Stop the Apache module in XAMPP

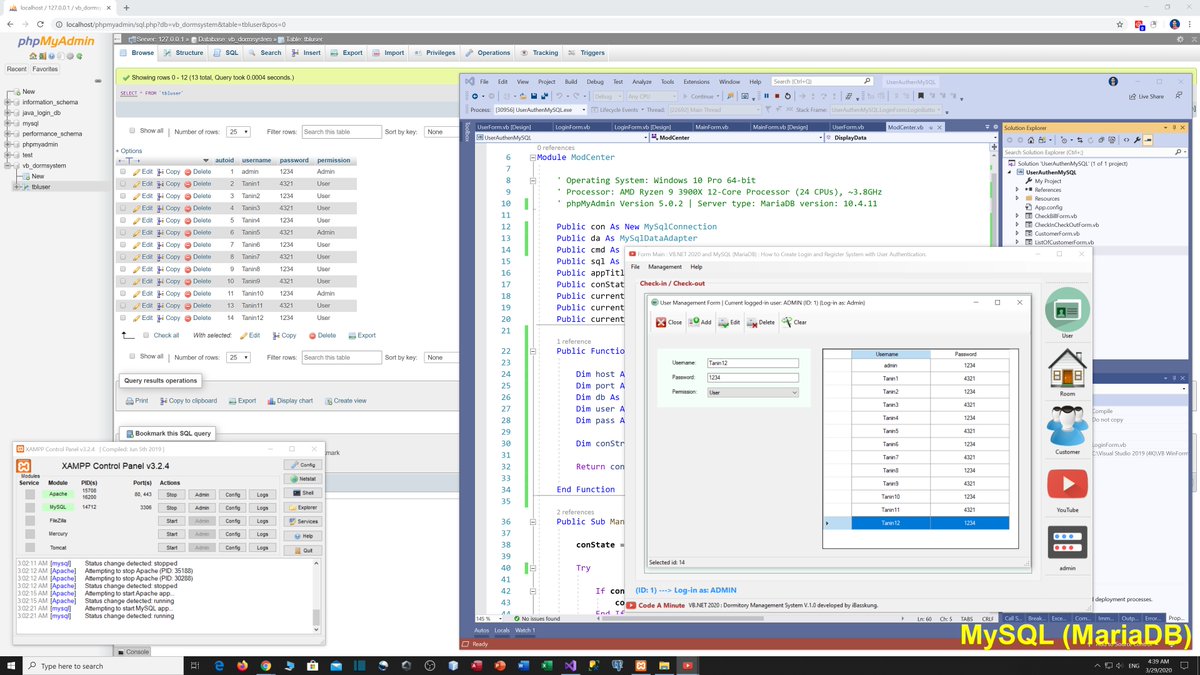[x=171, y=494]
